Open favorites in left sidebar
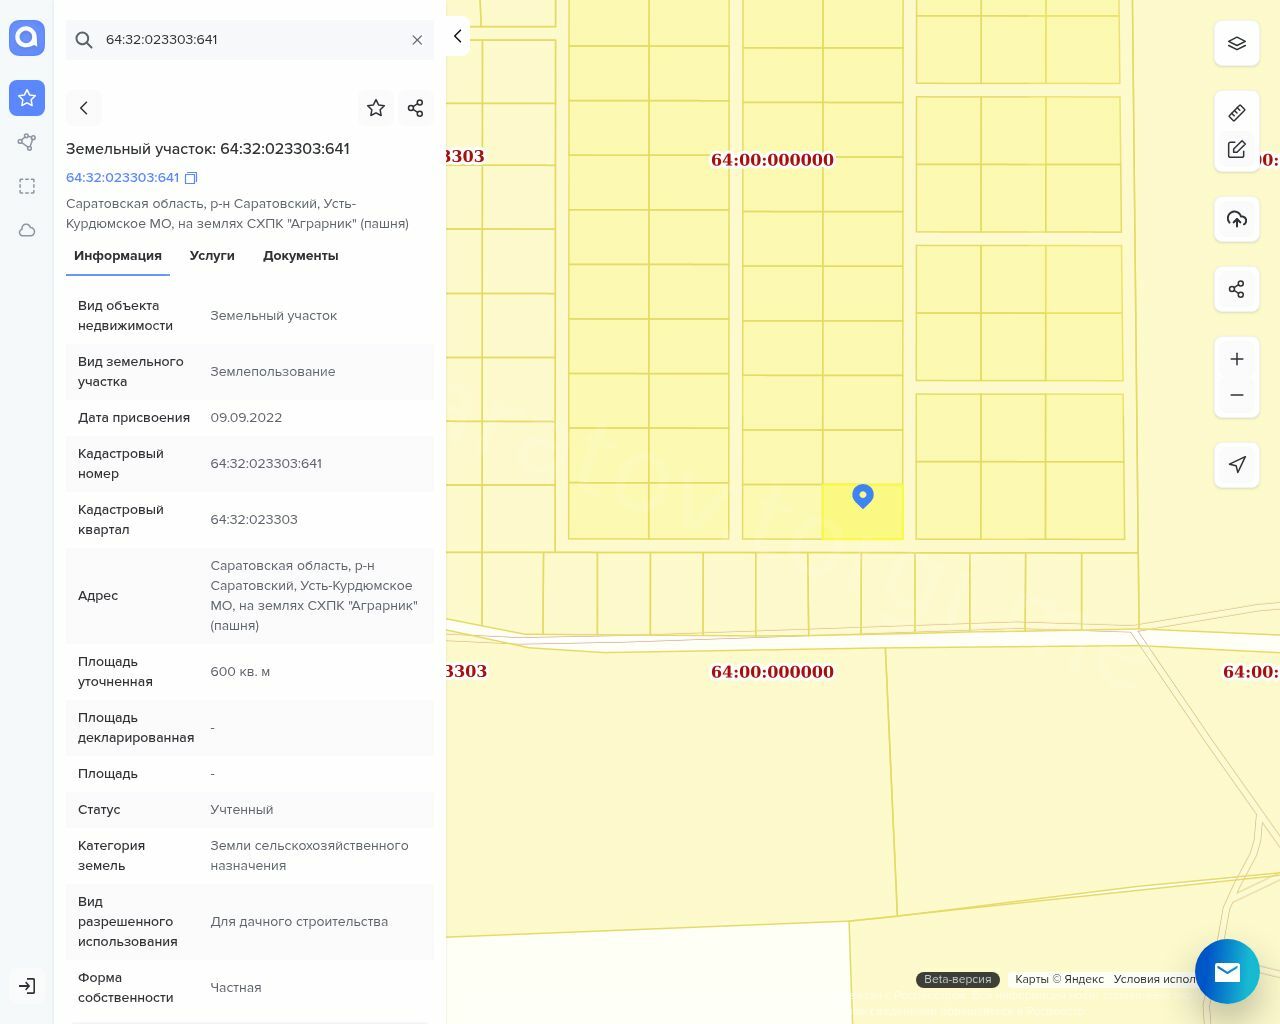The width and height of the screenshot is (1280, 1024). pos(27,98)
